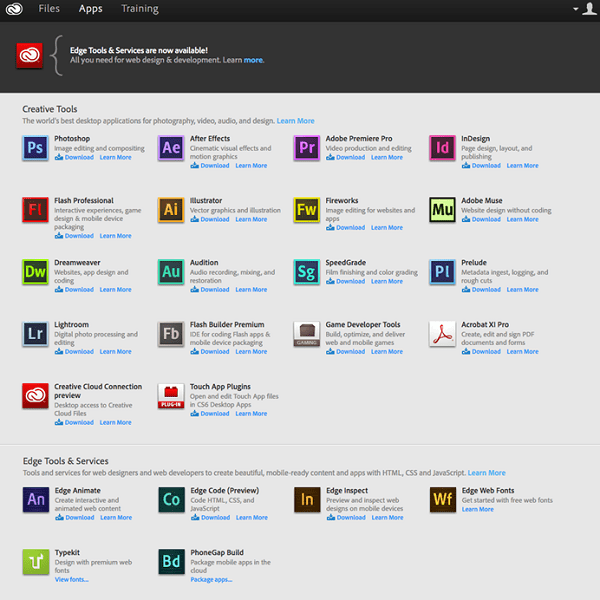600x600 pixels.
Task: Click the Photoshop Ps app icon
Action: point(35,148)
